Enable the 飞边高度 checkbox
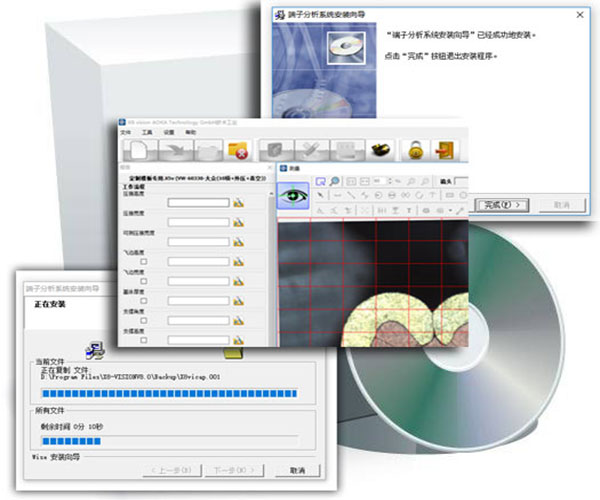600x500 pixels. [143, 262]
